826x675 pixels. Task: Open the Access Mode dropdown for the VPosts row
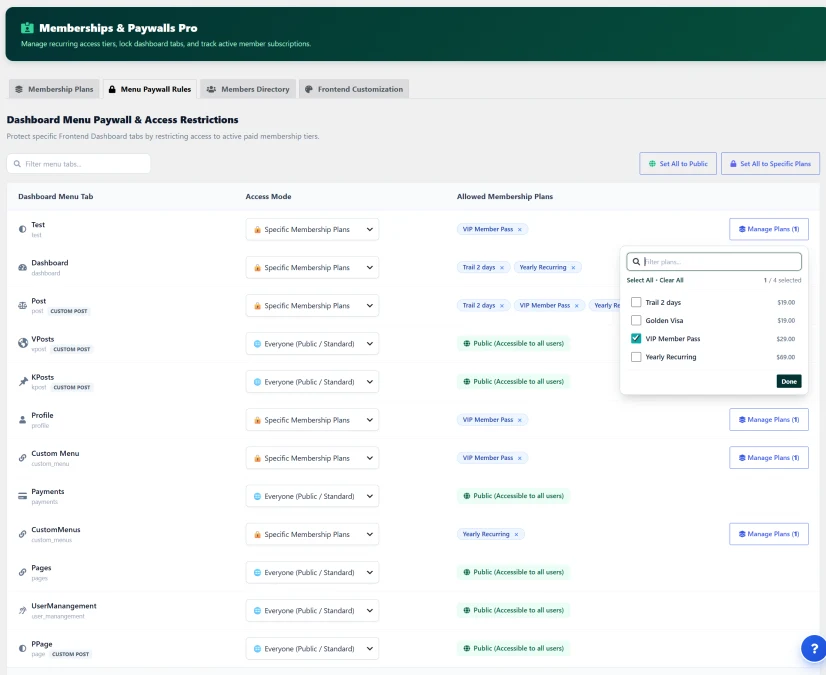[x=312, y=344]
